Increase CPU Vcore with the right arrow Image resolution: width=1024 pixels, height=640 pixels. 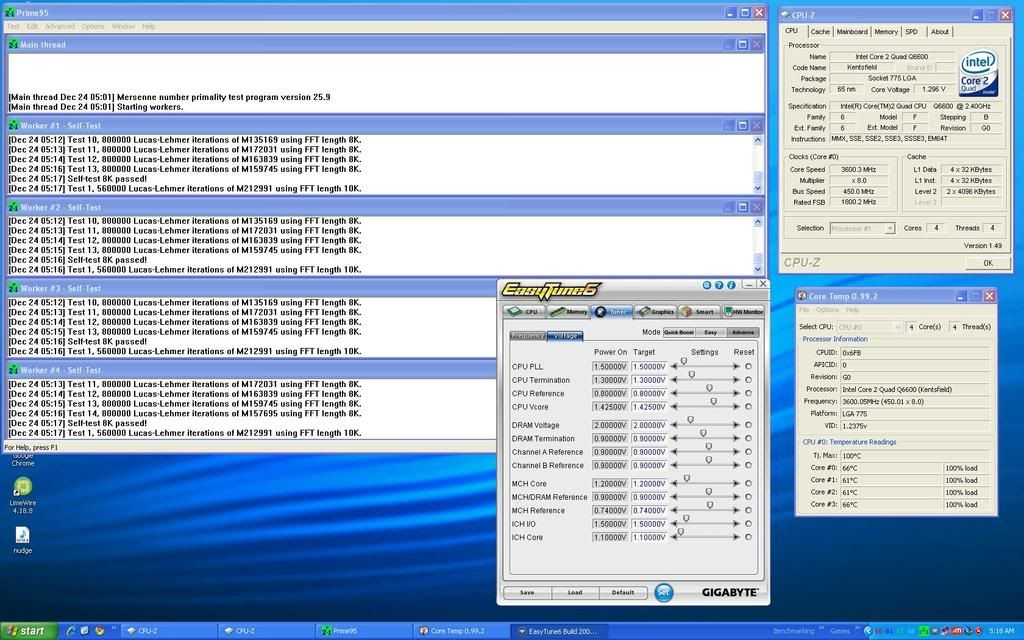[x=737, y=407]
